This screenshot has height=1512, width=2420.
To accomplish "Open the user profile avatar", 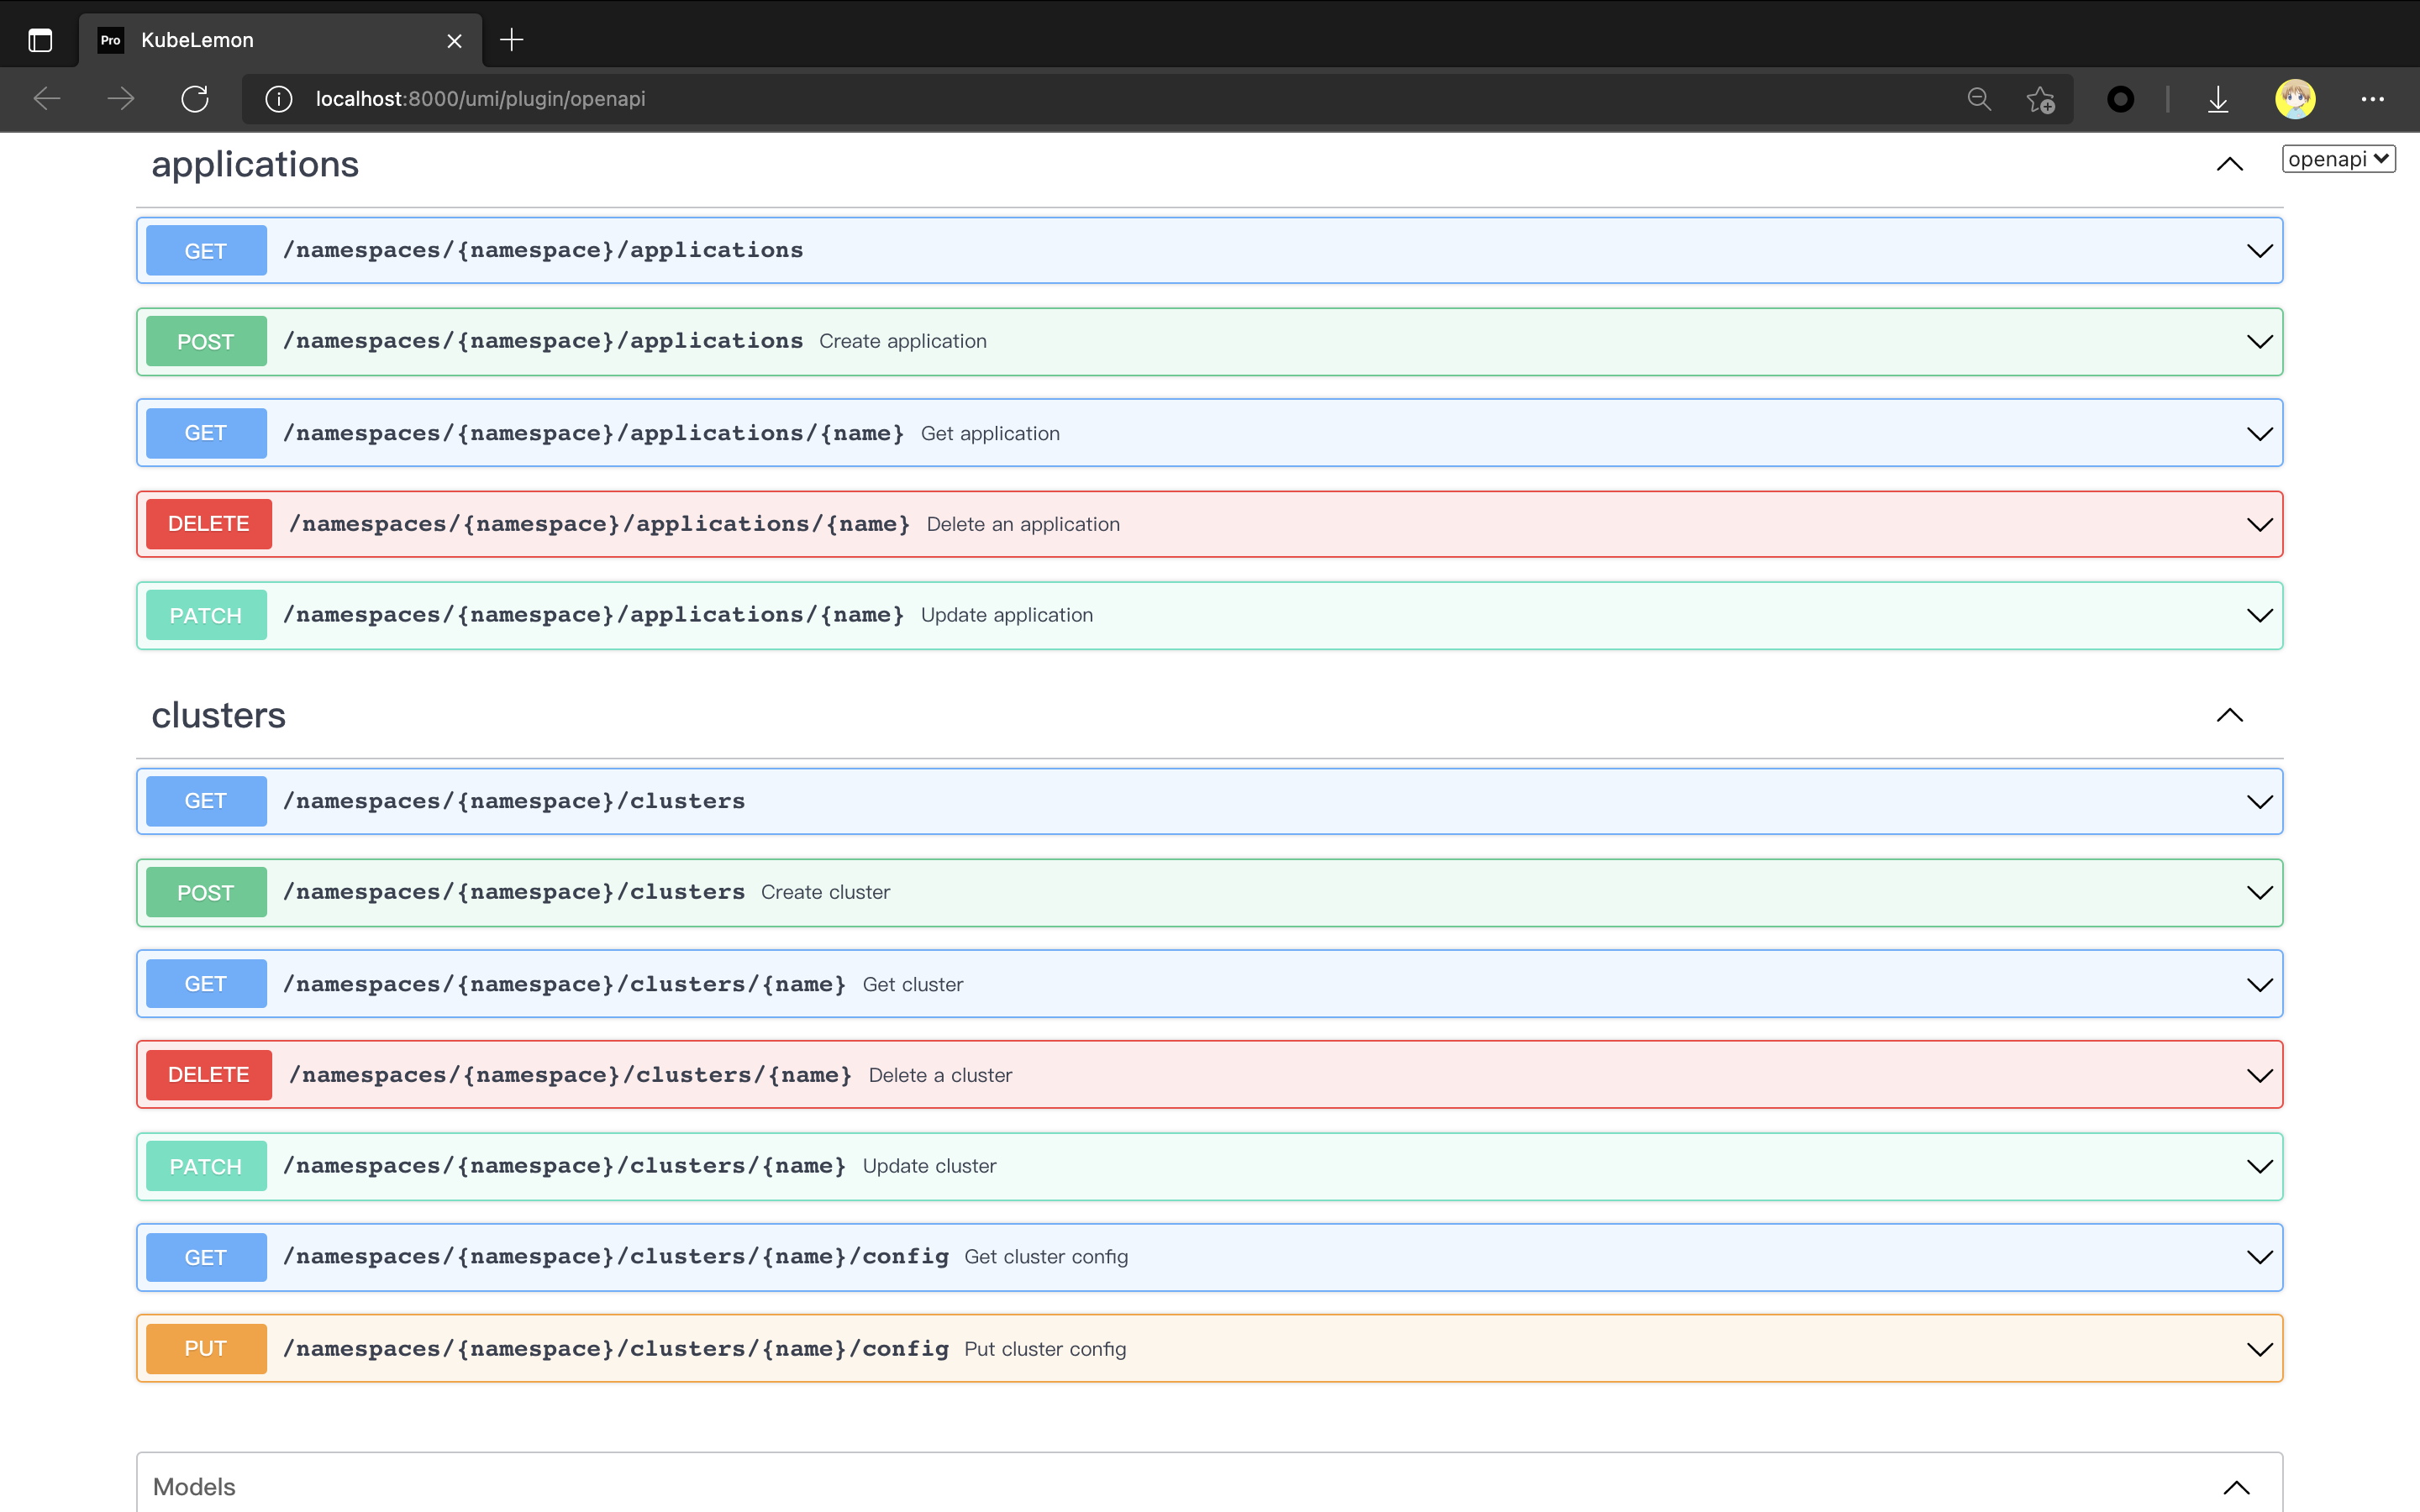I will click(2295, 99).
